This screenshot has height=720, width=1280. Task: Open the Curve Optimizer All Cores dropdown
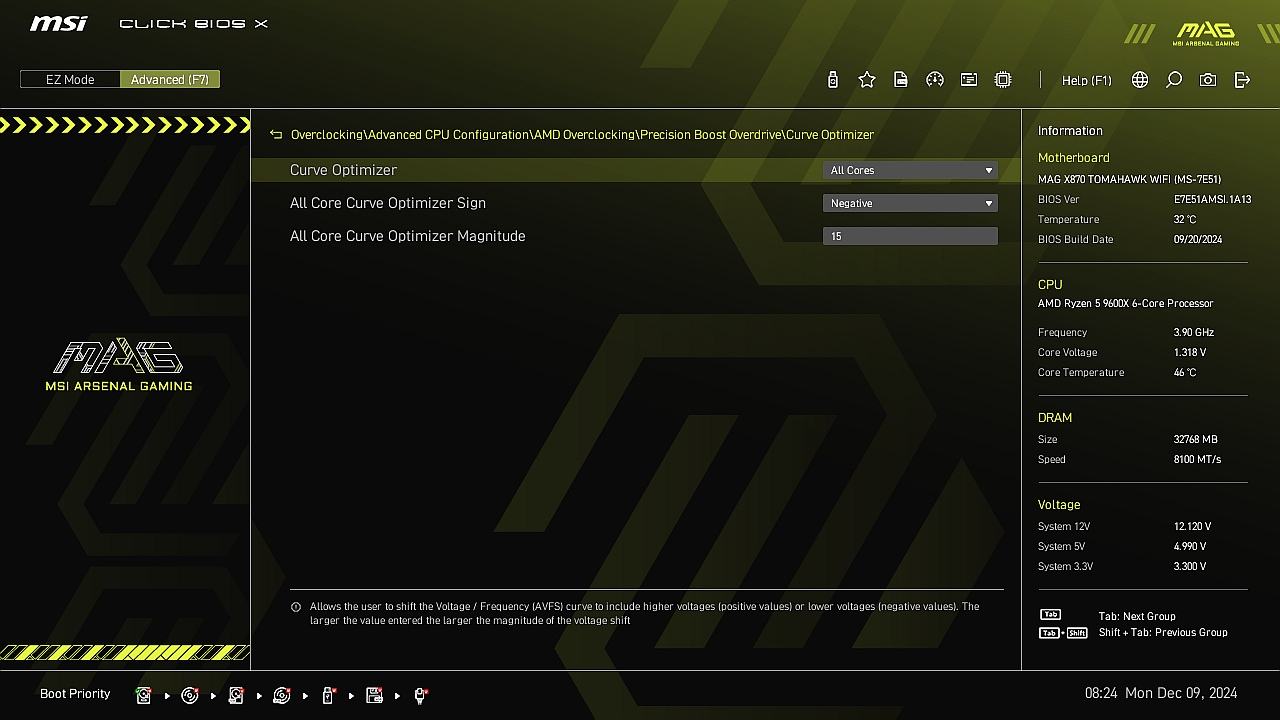pos(910,170)
